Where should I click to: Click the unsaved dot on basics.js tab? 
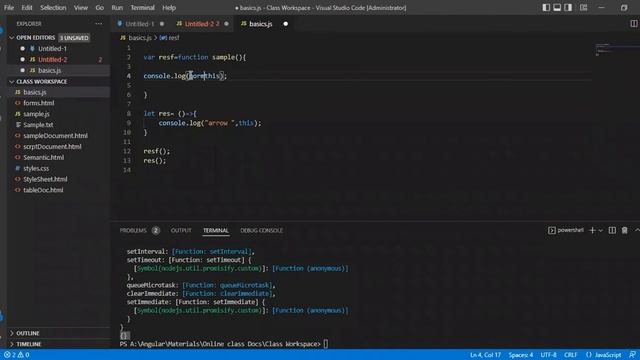286,24
